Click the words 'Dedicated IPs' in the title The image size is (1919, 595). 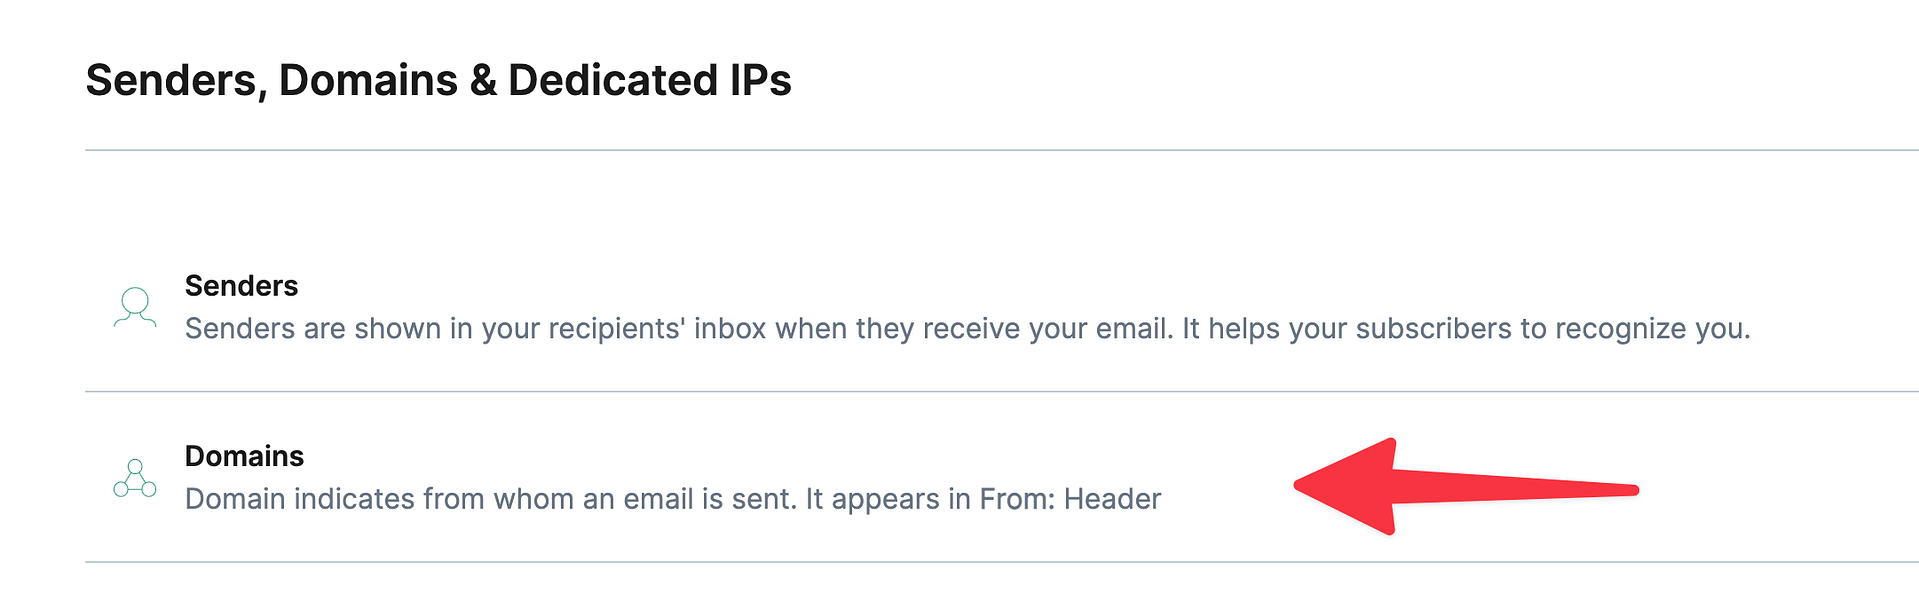click(650, 80)
